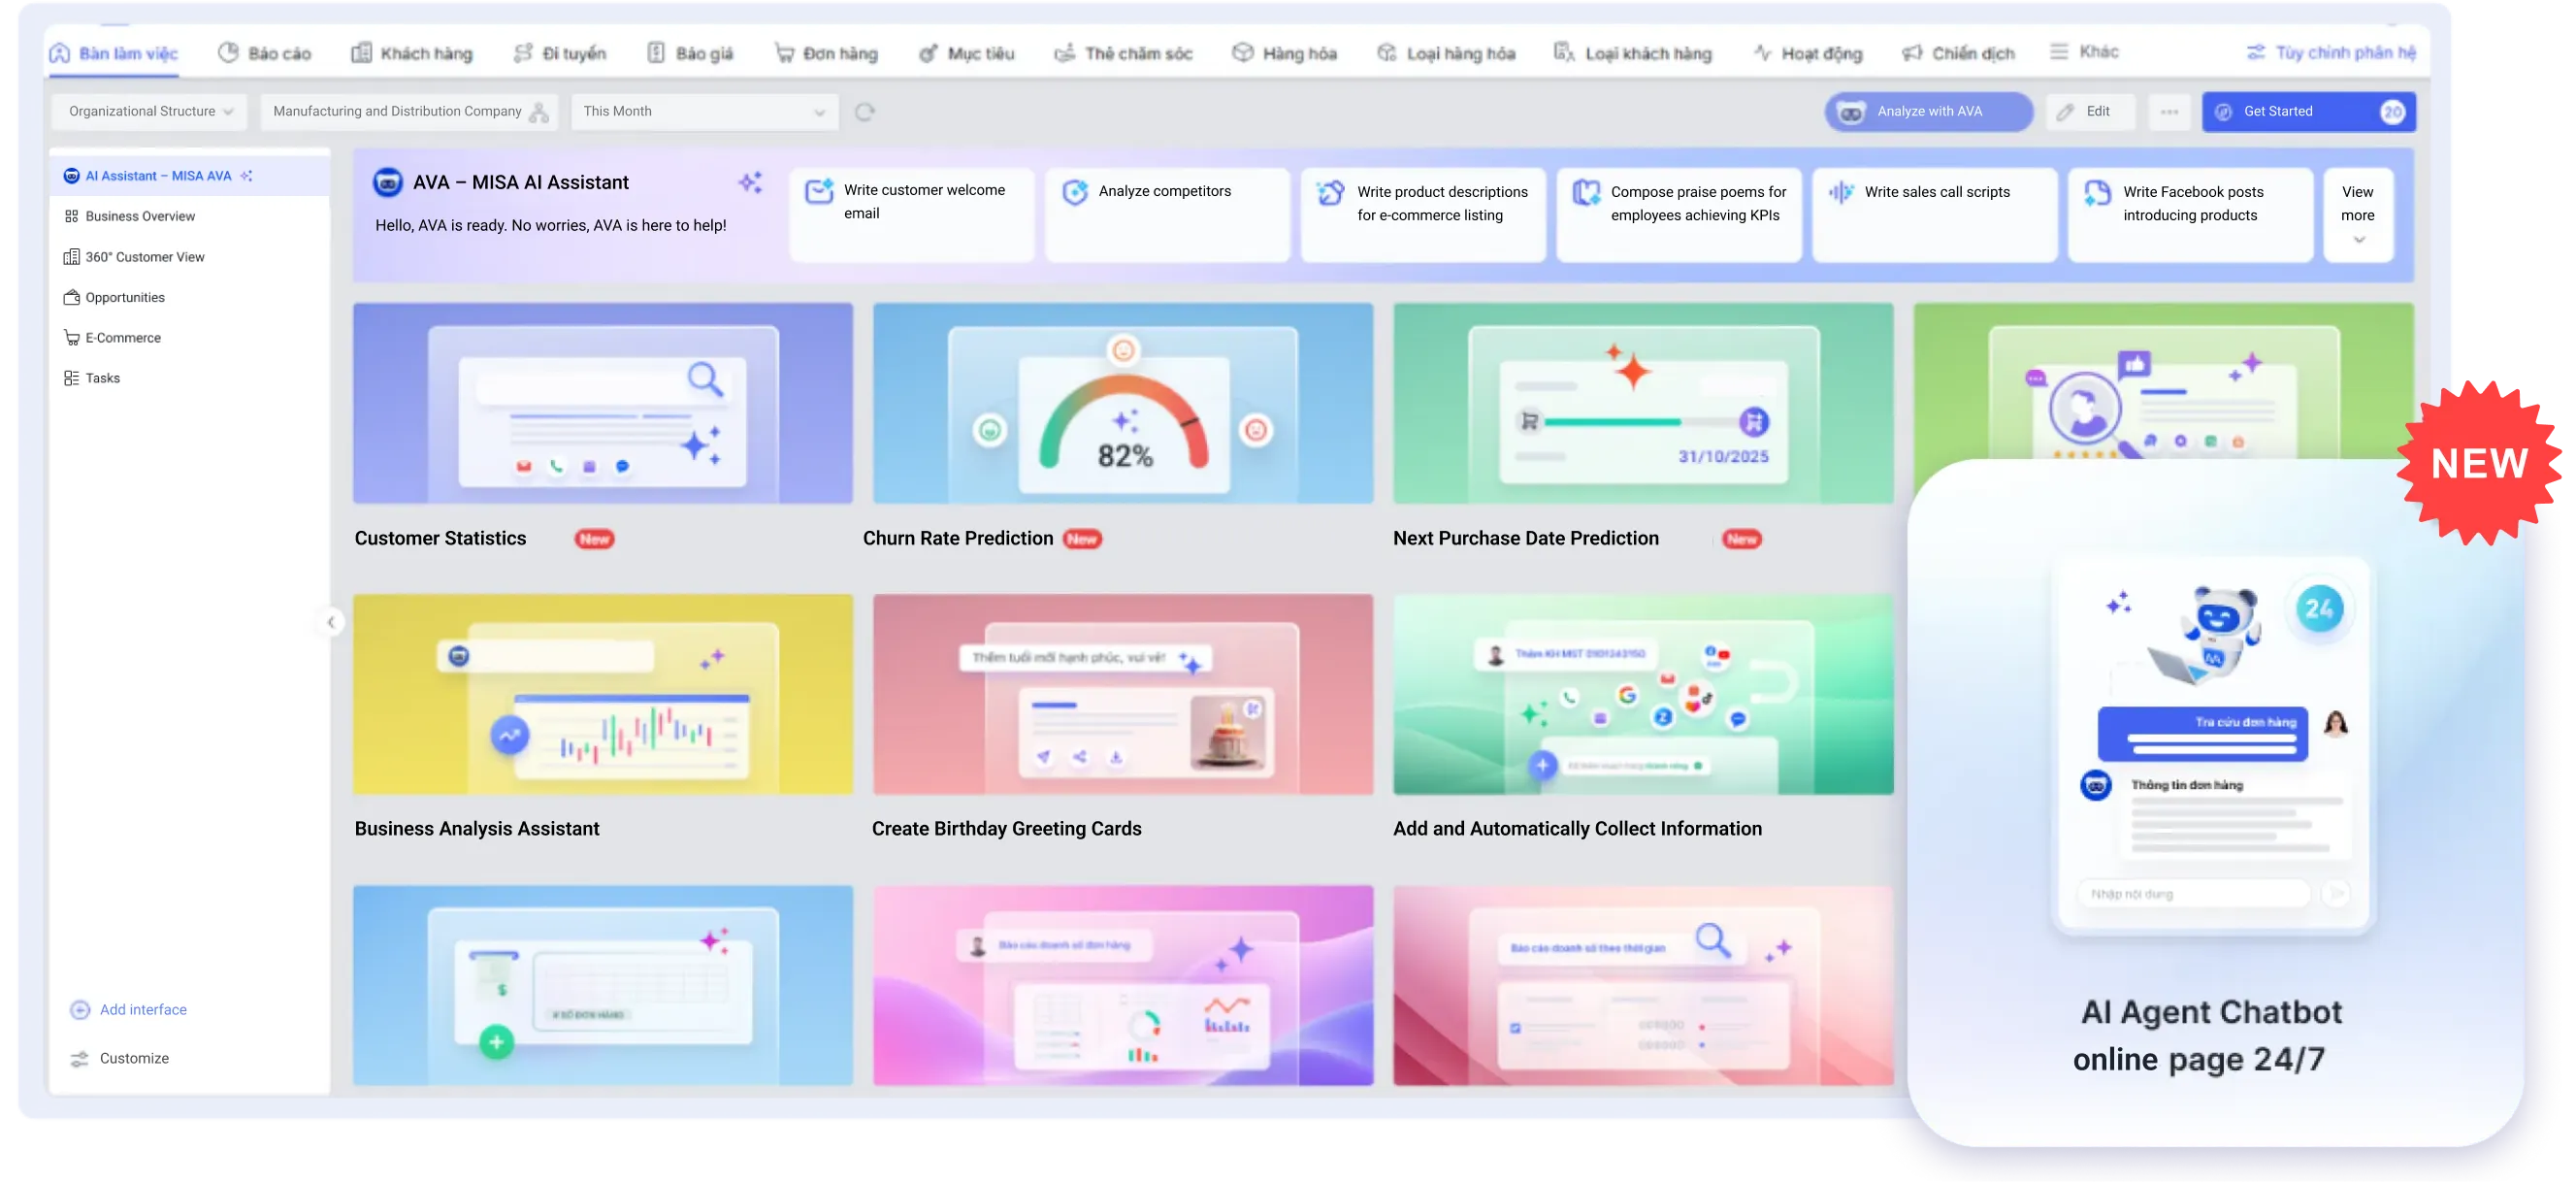Image resolution: width=2576 pixels, height=1182 pixels.
Task: Open Customize settings at sidebar bottom
Action: (133, 1058)
